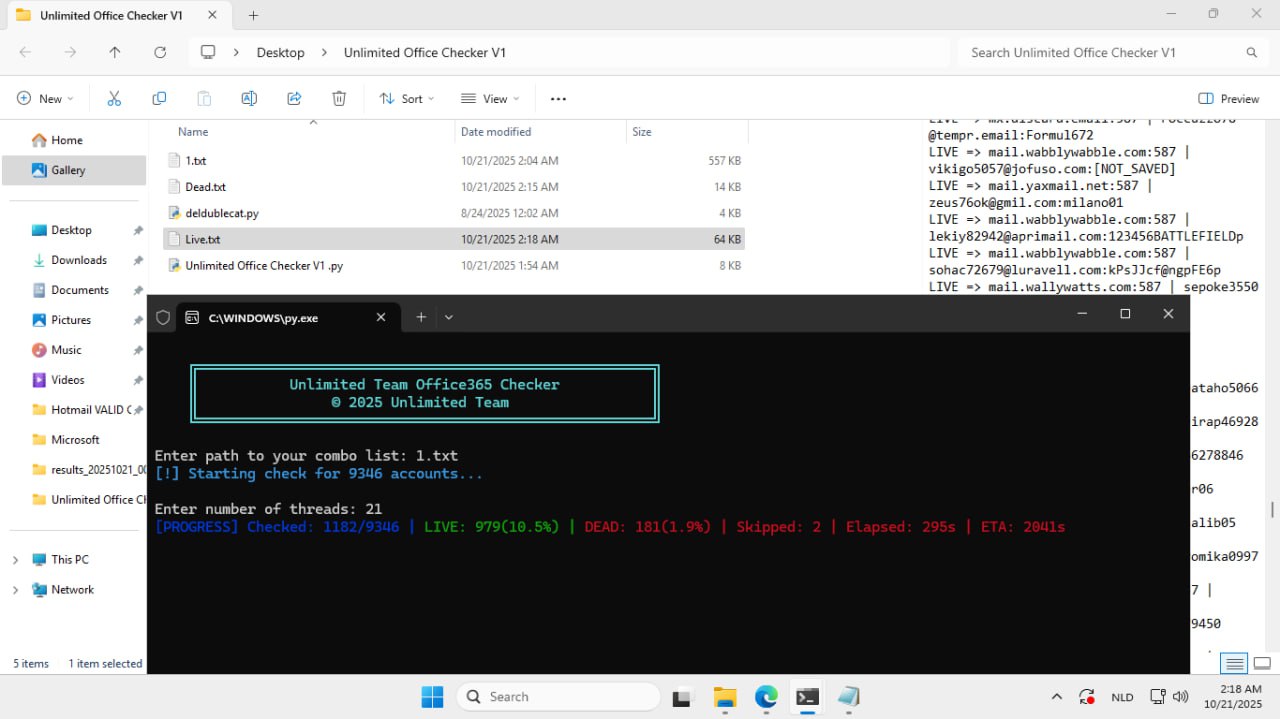This screenshot has height=719, width=1280.
Task: Click the Share icon in the toolbar
Action: tap(294, 98)
